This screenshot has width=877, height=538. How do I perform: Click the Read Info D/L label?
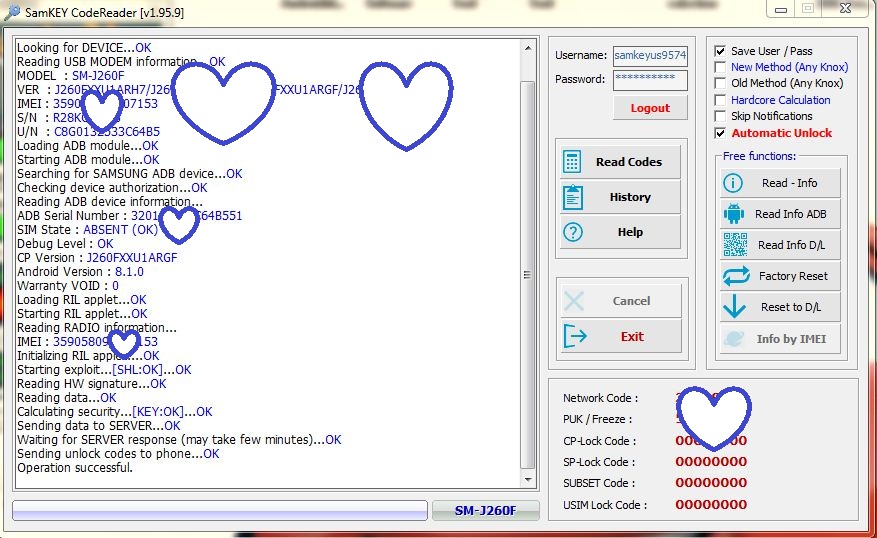click(x=791, y=245)
